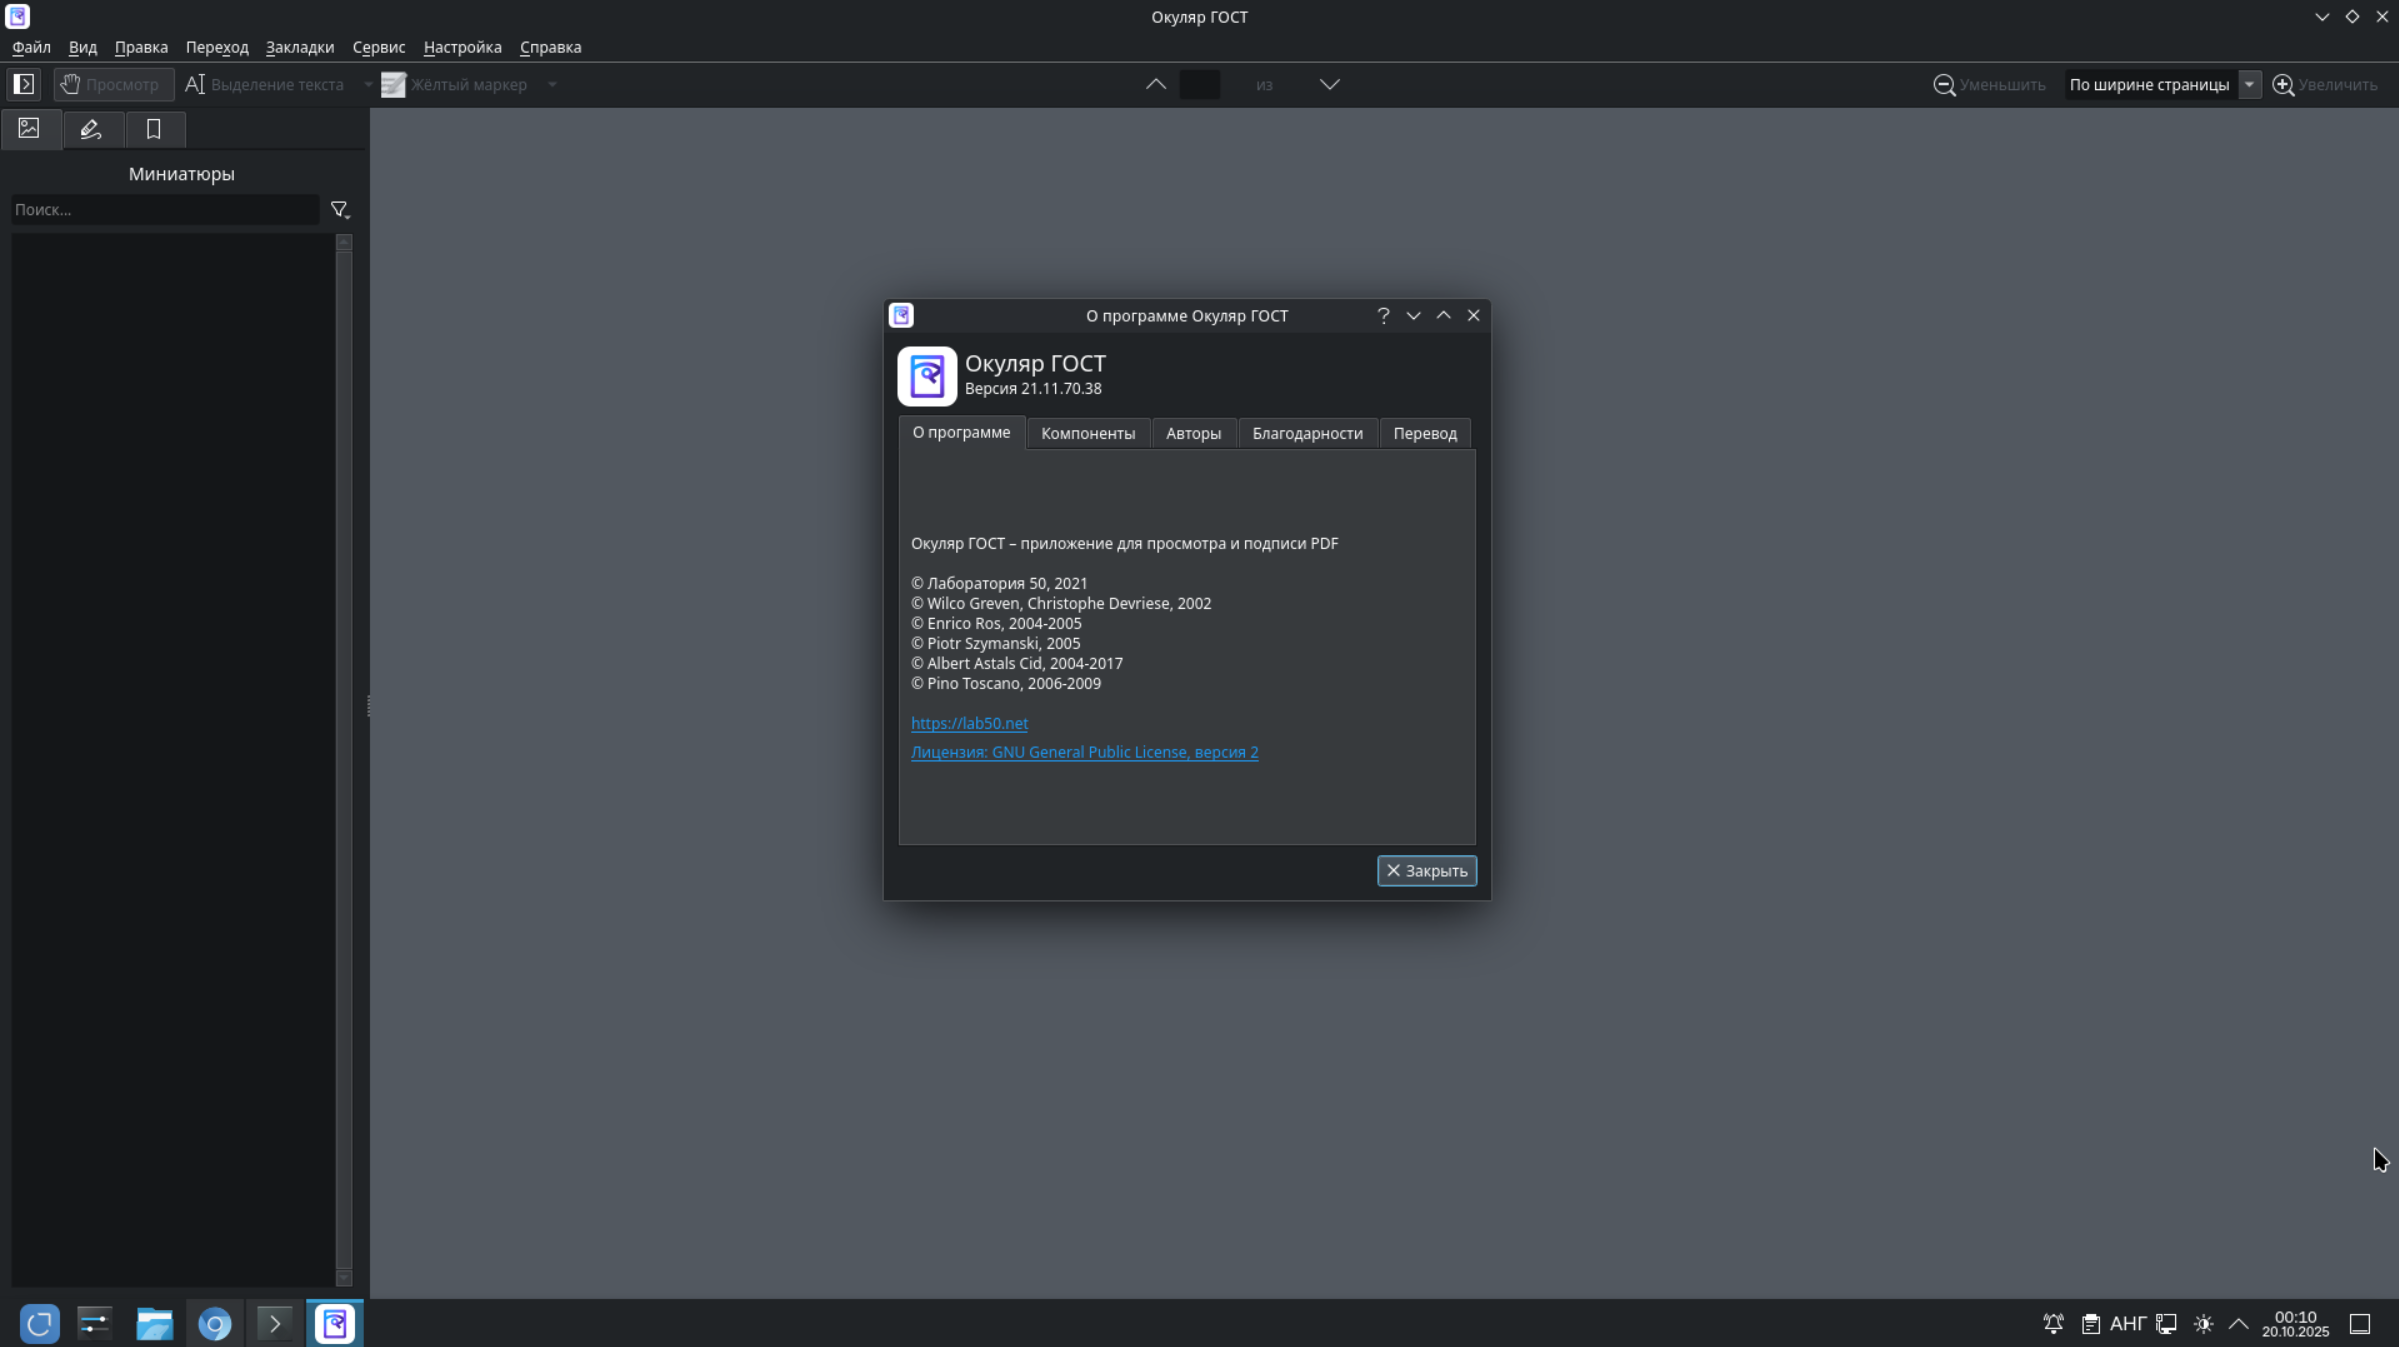Go to previous page arrow
The height and width of the screenshot is (1347, 2399).
click(x=1156, y=84)
